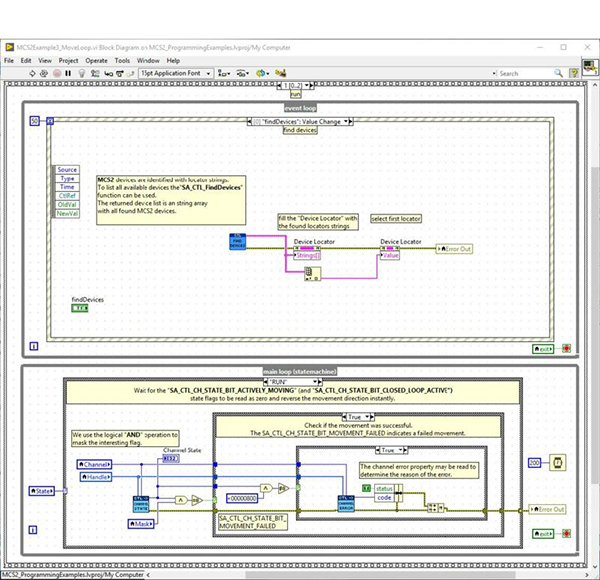
Task: Select the Wait timer icon beside 200
Action: pyautogui.click(x=556, y=464)
